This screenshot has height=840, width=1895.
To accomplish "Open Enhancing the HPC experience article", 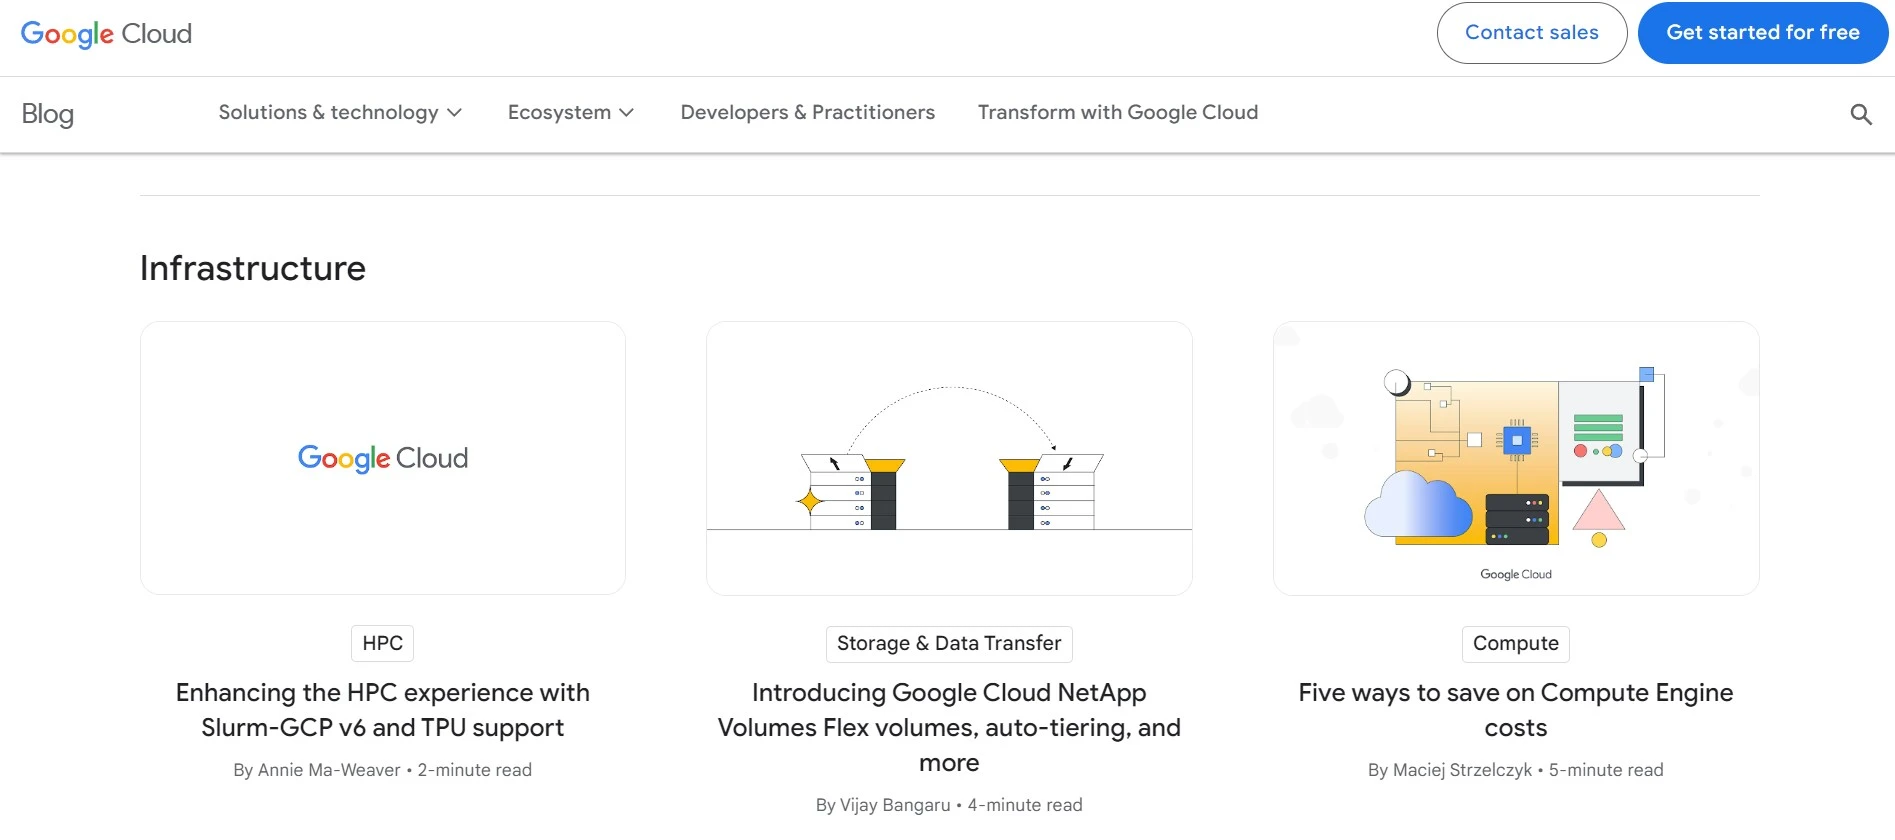I will pyautogui.click(x=383, y=710).
